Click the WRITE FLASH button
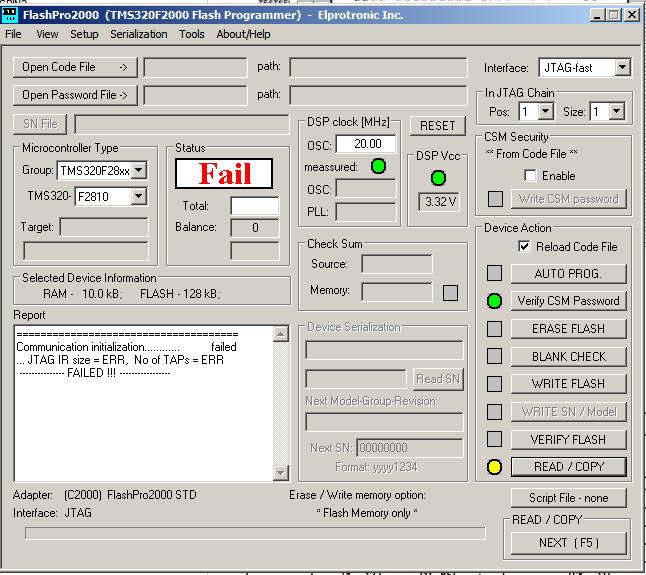Screen dimensions: 646x575 point(569,384)
